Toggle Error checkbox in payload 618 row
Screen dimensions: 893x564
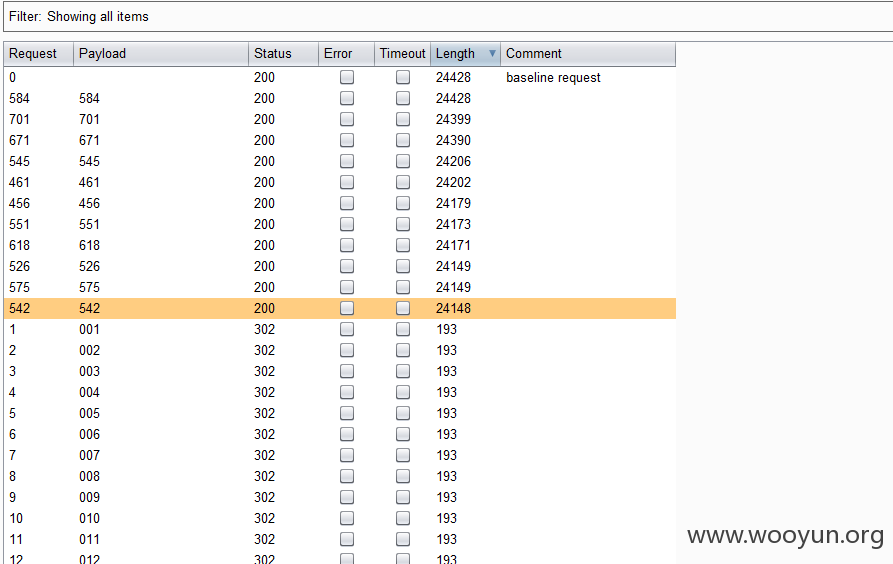click(347, 245)
